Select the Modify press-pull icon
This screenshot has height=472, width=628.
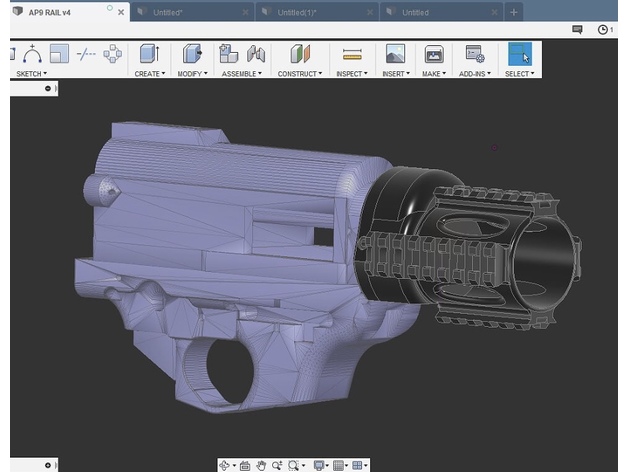192,54
